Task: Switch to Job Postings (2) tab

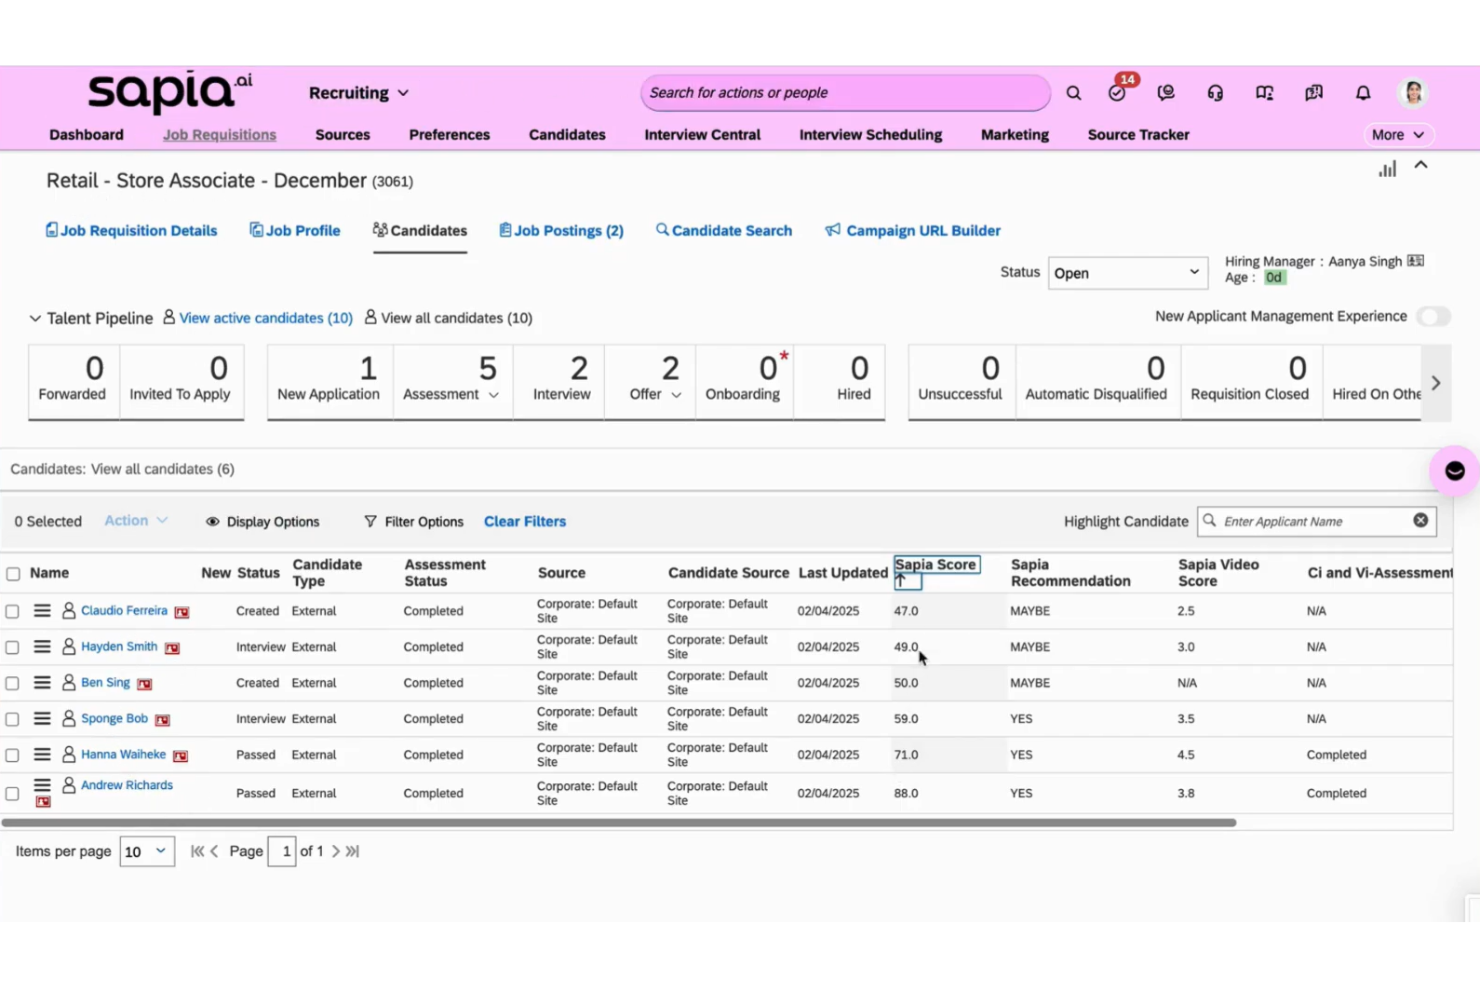Action: (561, 230)
